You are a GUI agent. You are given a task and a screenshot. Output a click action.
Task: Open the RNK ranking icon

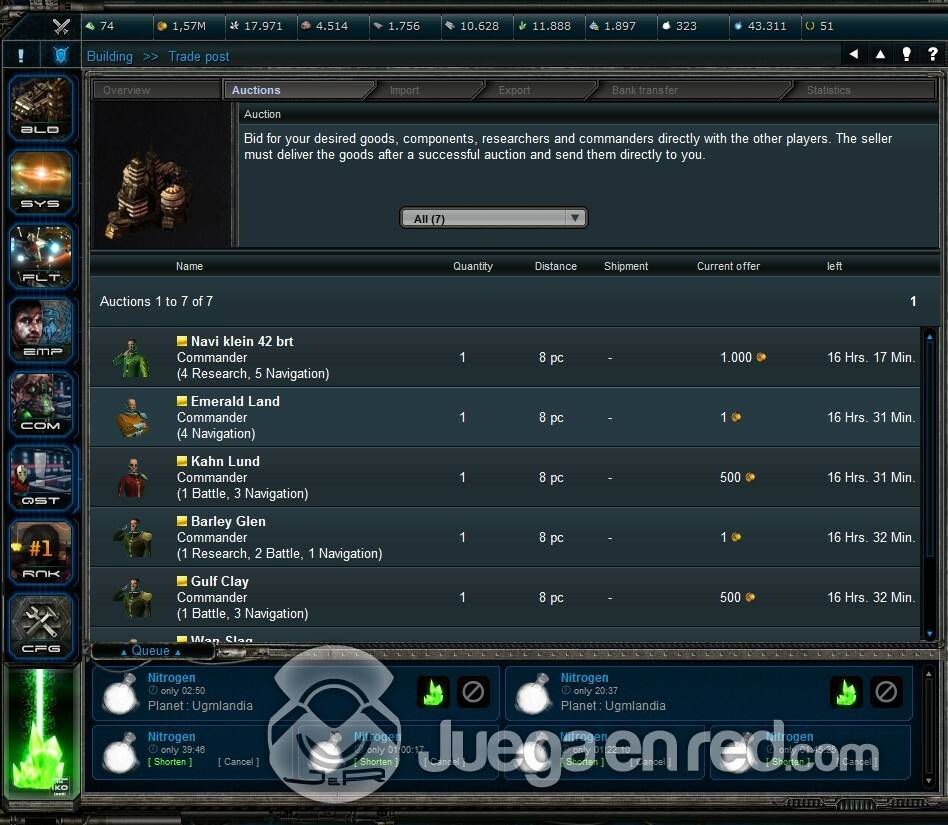pos(41,551)
